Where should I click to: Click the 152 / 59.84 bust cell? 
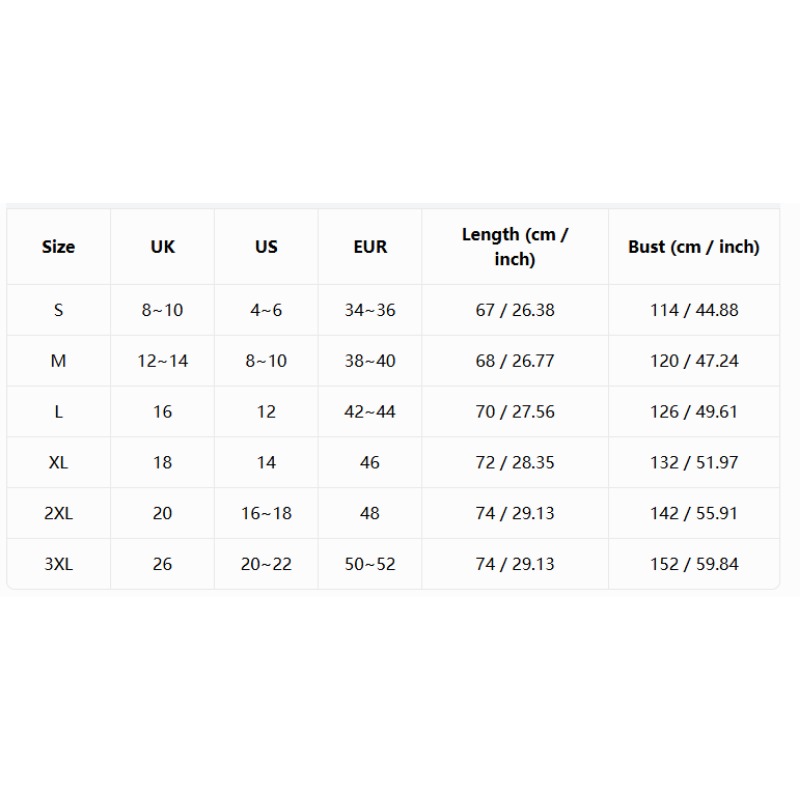point(694,564)
